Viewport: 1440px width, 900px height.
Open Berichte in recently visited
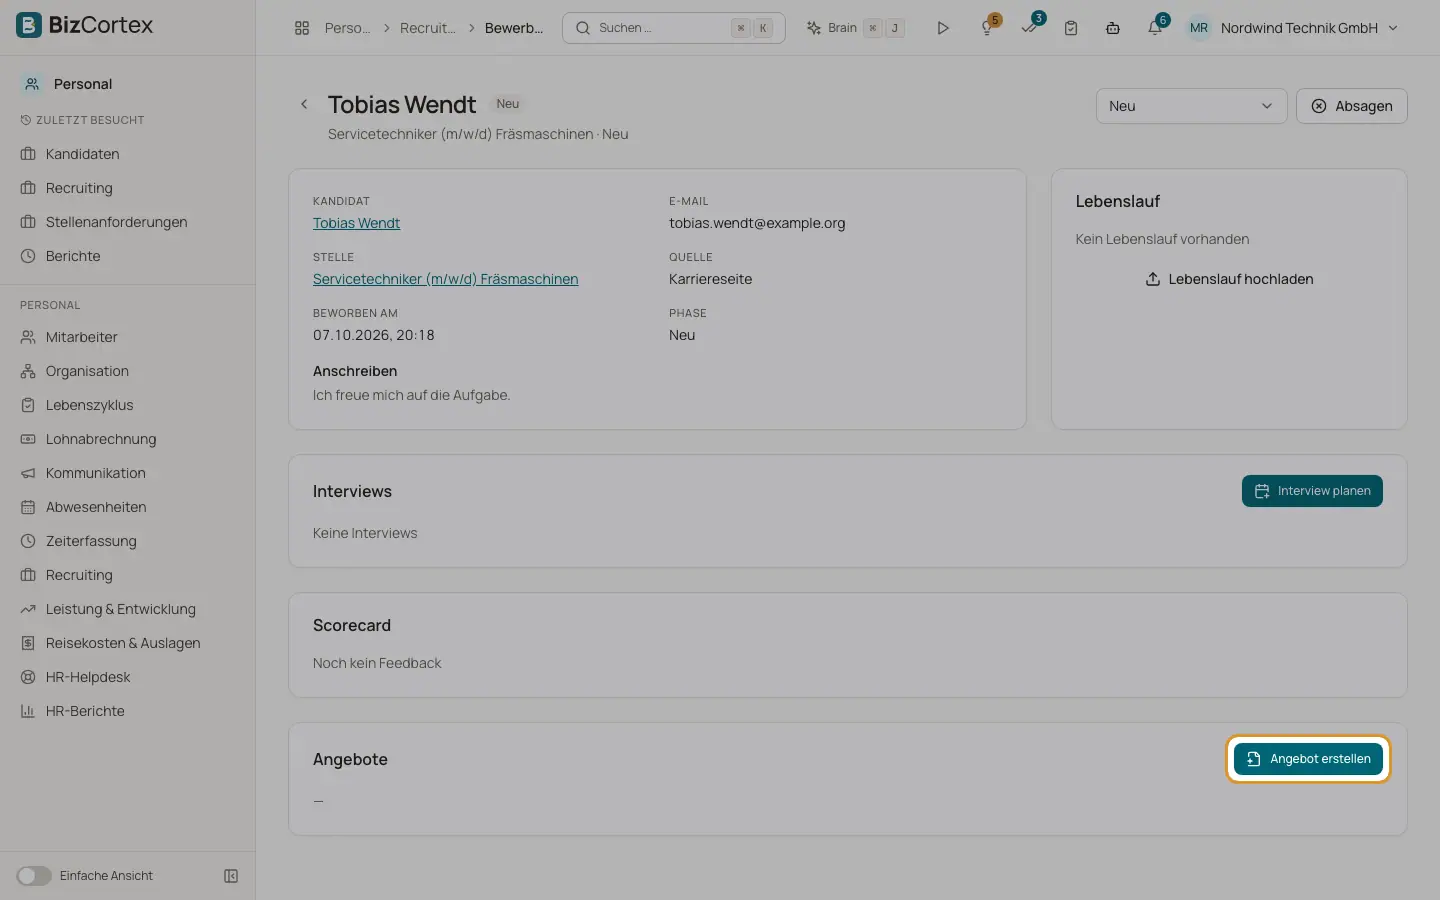[x=73, y=256]
